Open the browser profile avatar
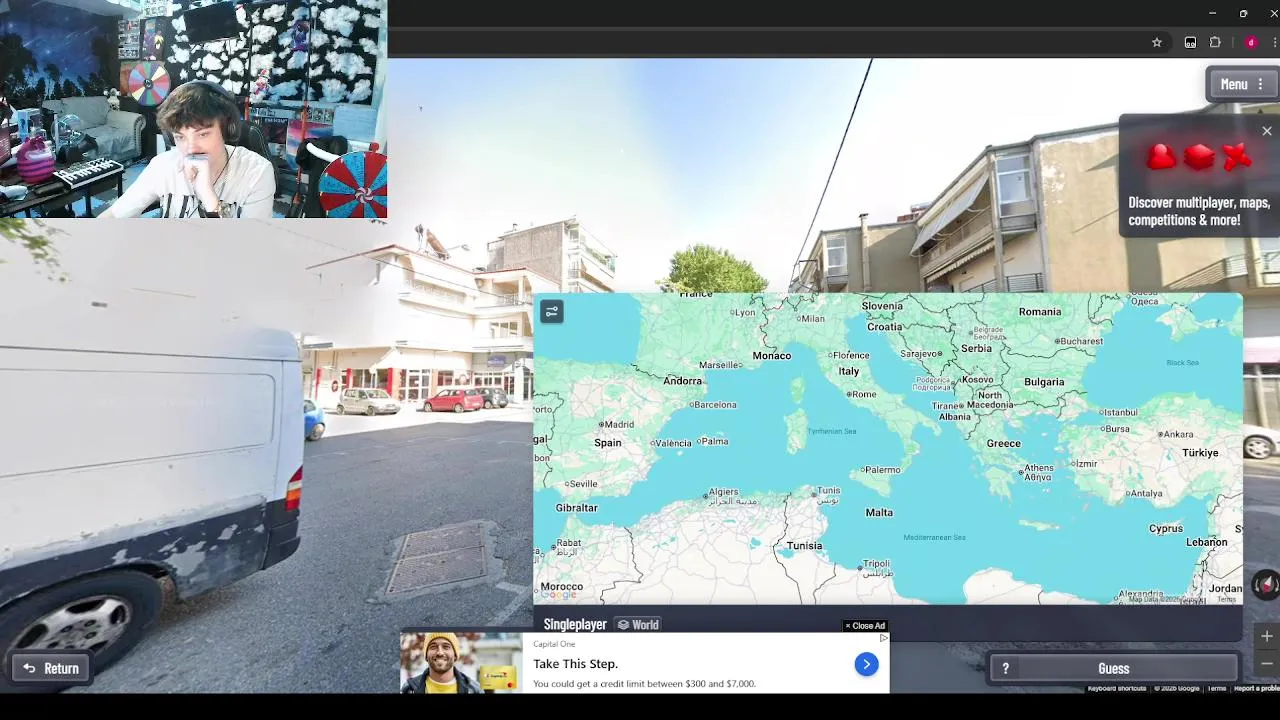Screen dimensions: 1280x720 tap(1250, 42)
